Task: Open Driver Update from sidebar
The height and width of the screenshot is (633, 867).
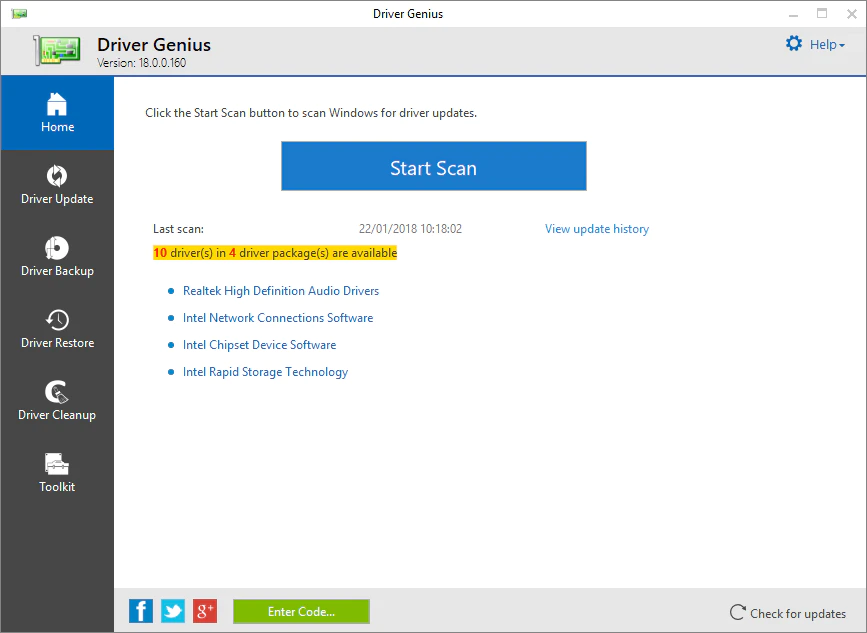Action: pyautogui.click(x=57, y=185)
